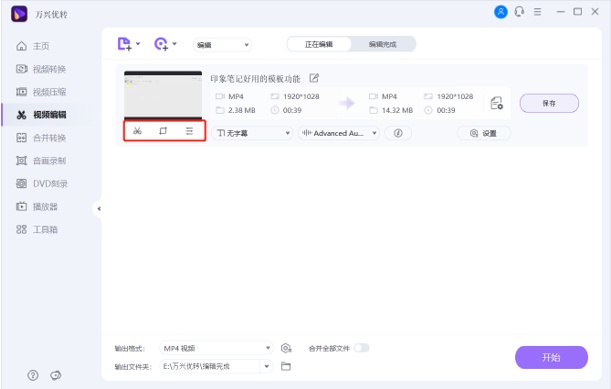
Task: Click the output format settings gear icon
Action: click(x=286, y=348)
